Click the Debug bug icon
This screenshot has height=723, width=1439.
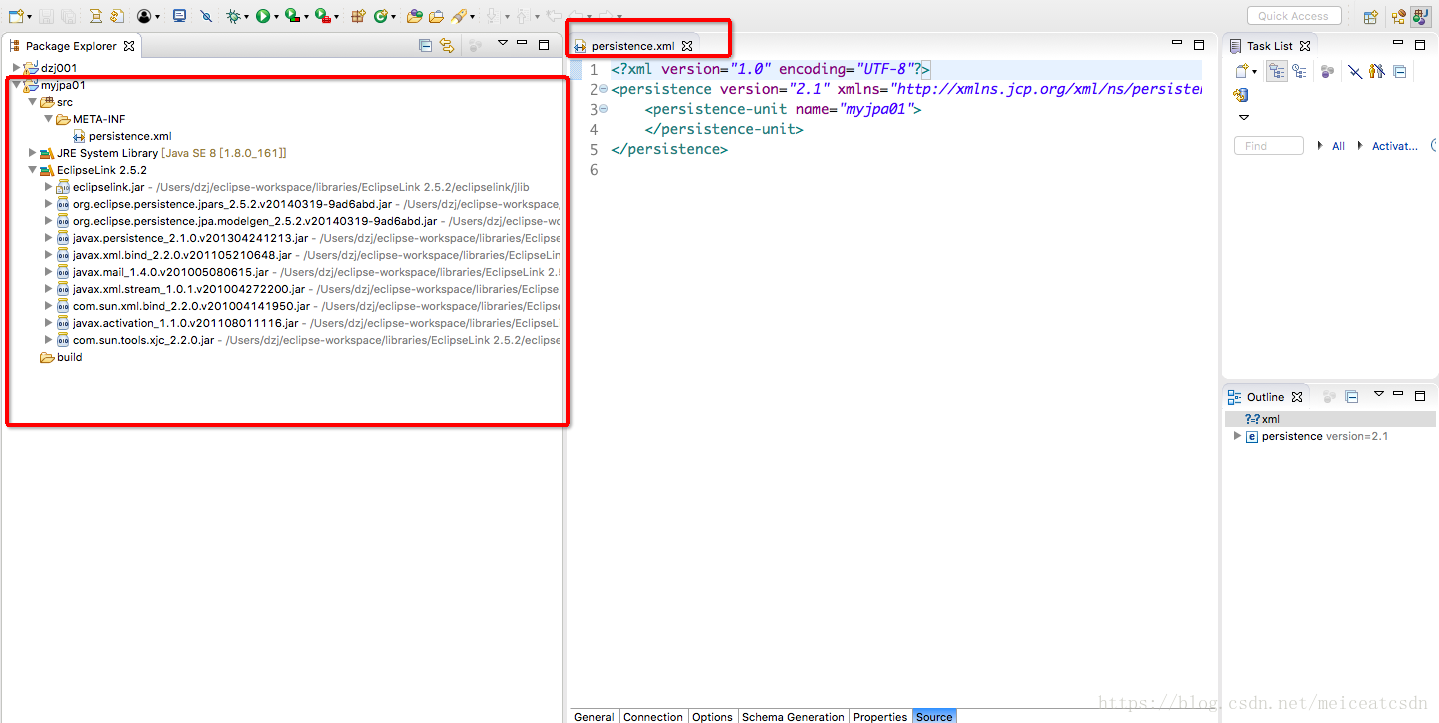coord(232,16)
